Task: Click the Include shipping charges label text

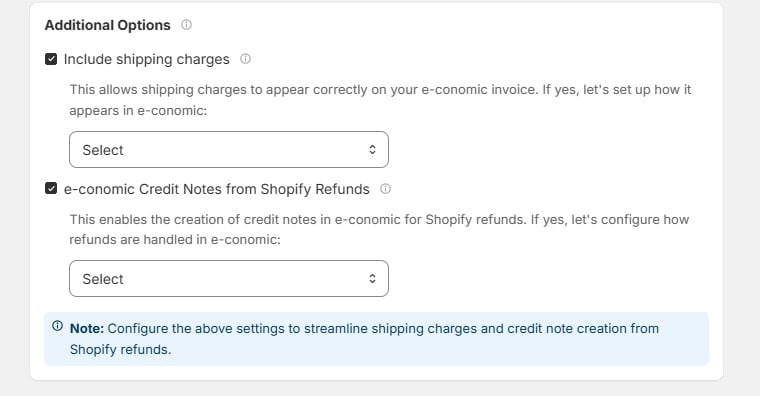Action: point(146,59)
